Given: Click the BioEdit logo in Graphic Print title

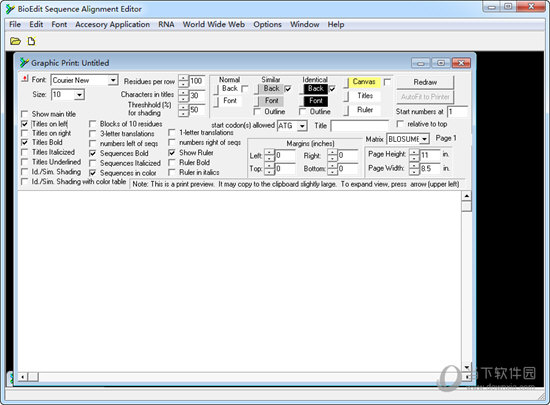Looking at the screenshot, I should (24, 63).
